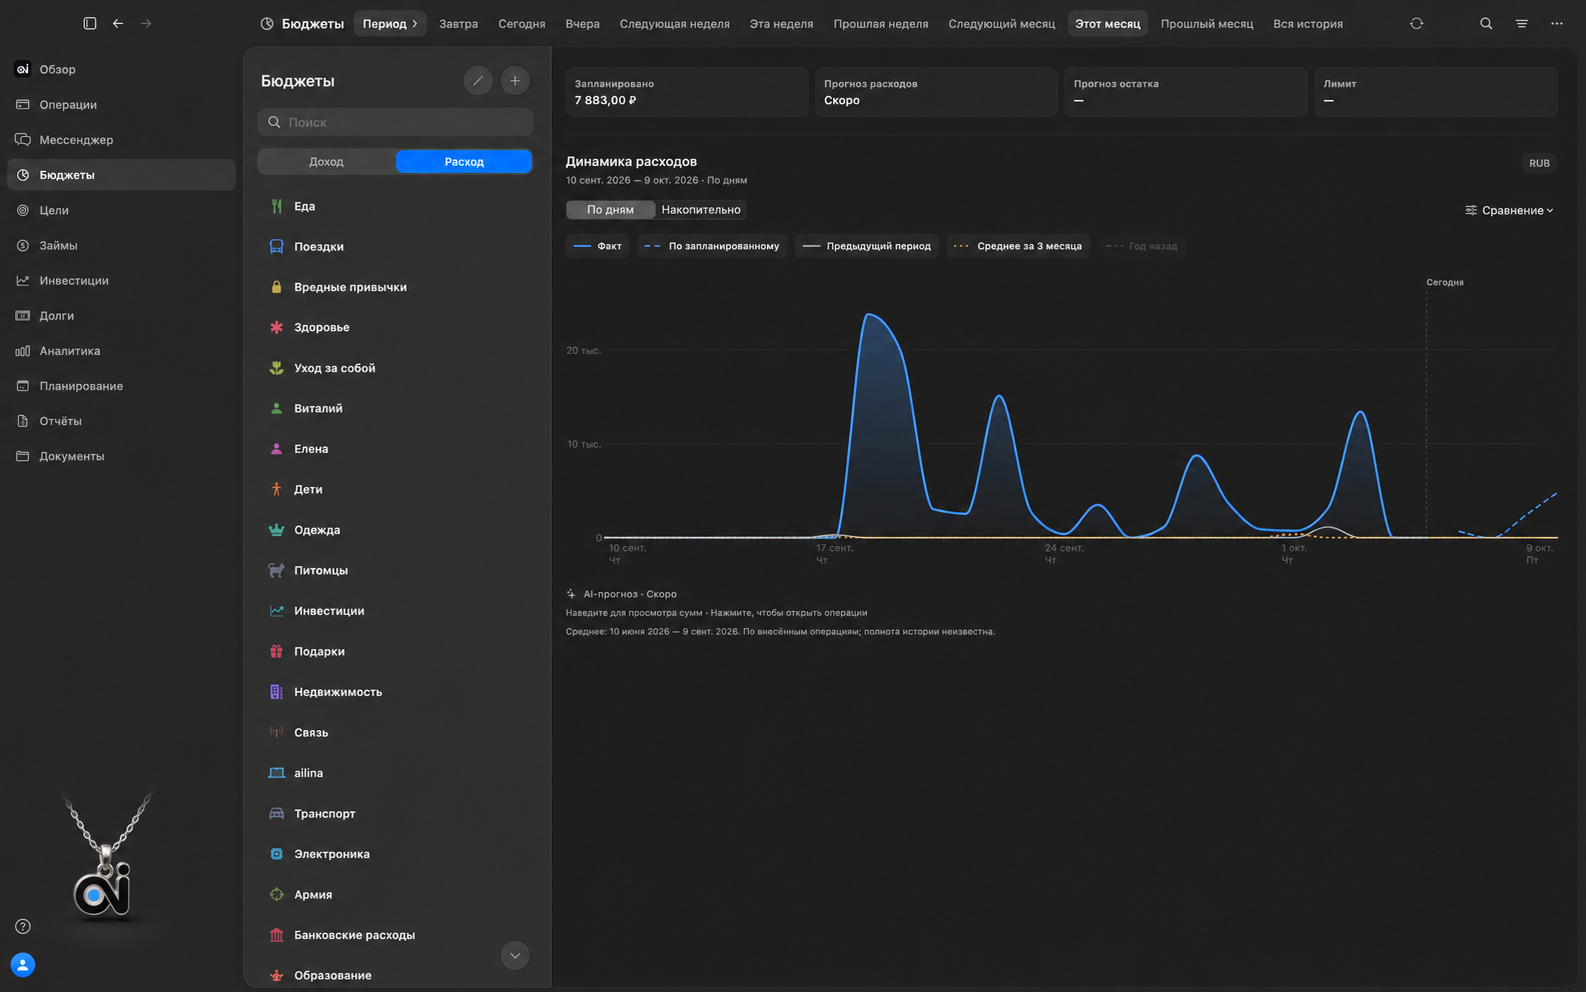Open the help question mark icon

23,926
